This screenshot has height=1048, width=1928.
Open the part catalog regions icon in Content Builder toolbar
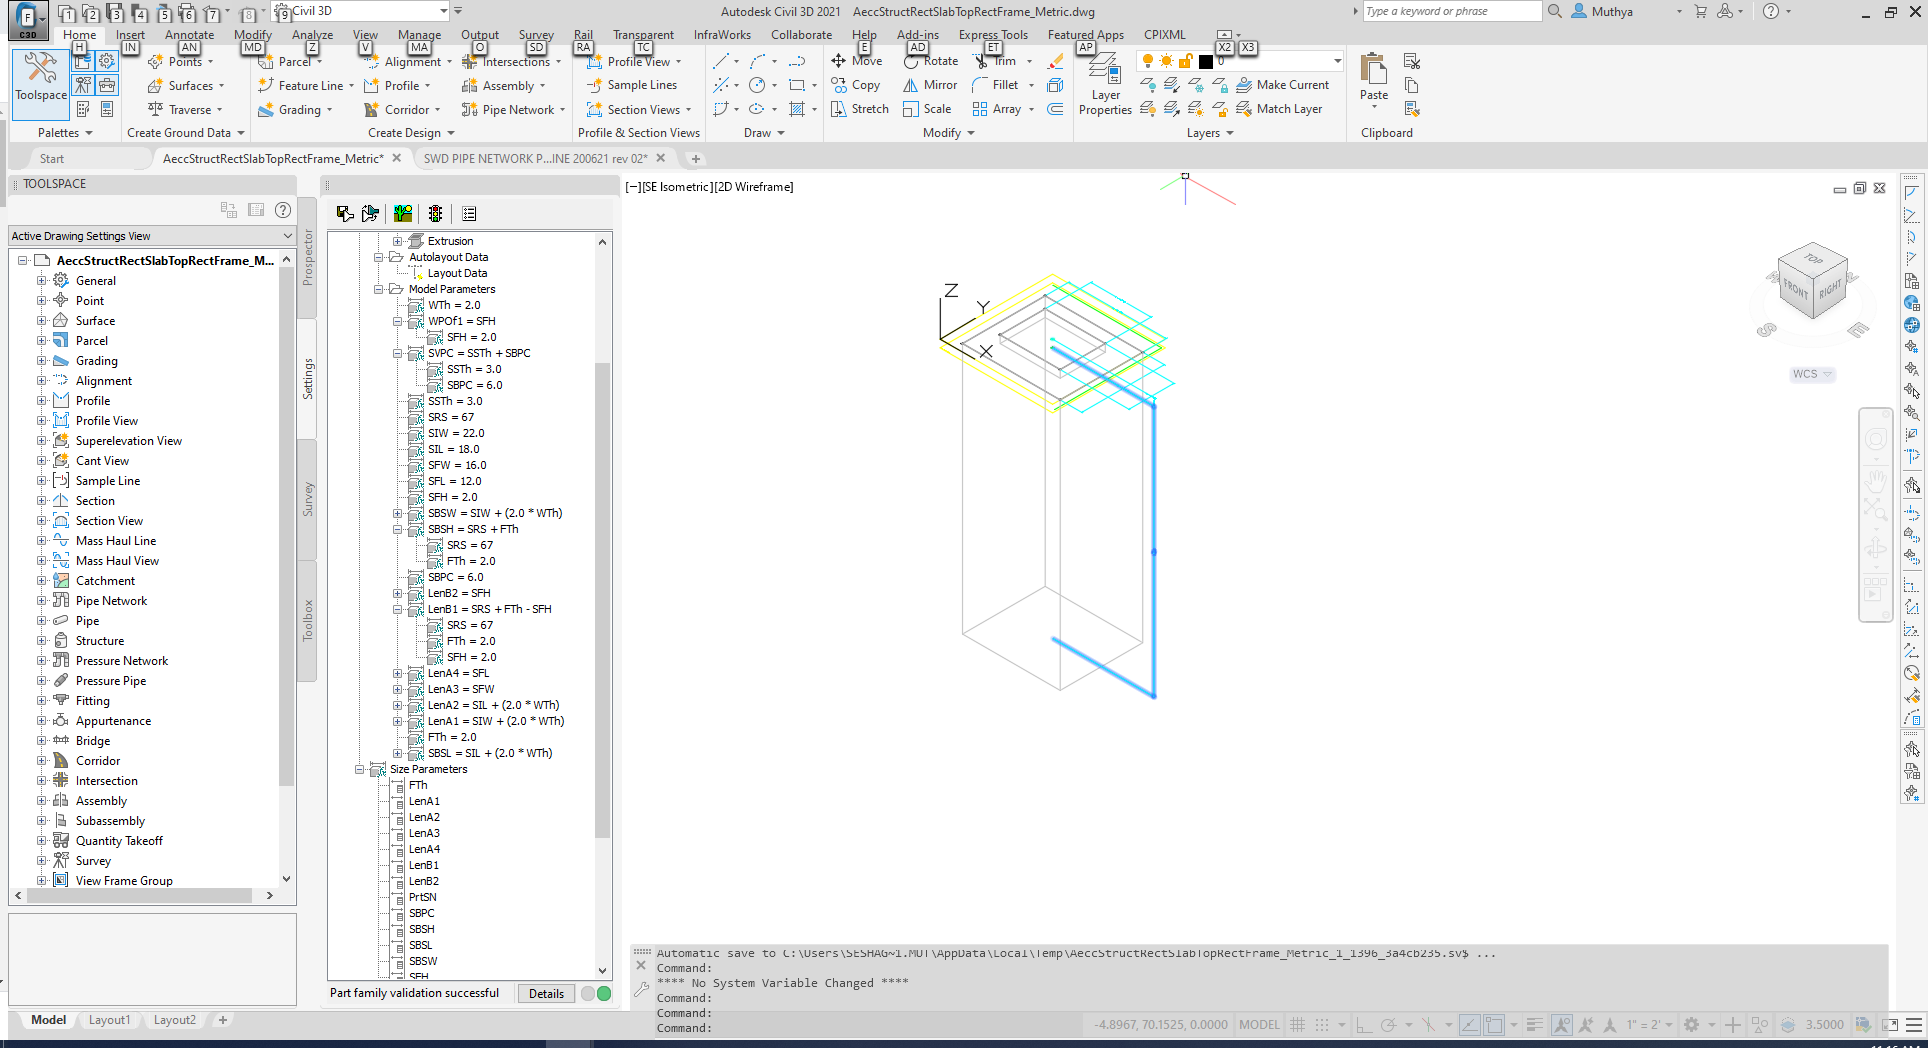403,213
